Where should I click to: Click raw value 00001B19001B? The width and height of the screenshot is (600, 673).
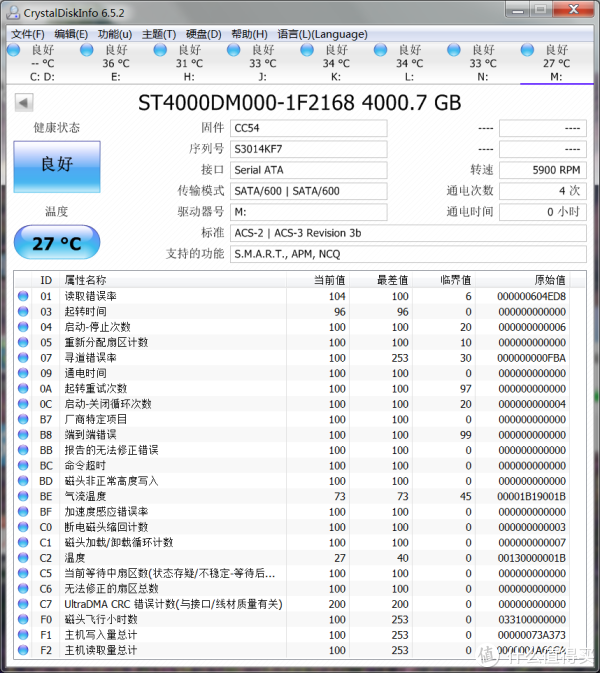point(531,496)
